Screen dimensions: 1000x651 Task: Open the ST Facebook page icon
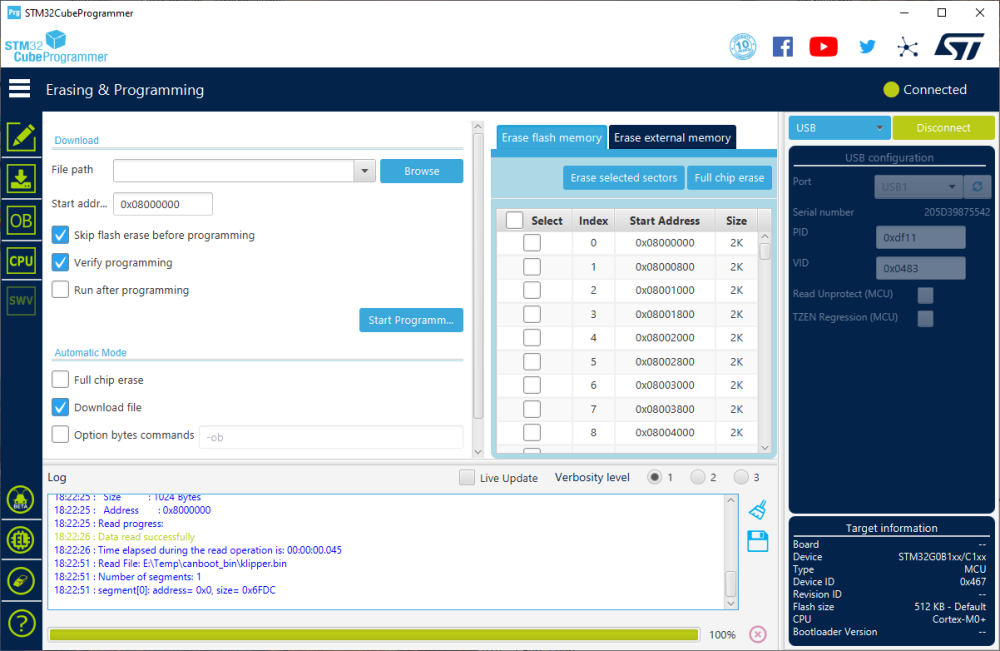(783, 47)
